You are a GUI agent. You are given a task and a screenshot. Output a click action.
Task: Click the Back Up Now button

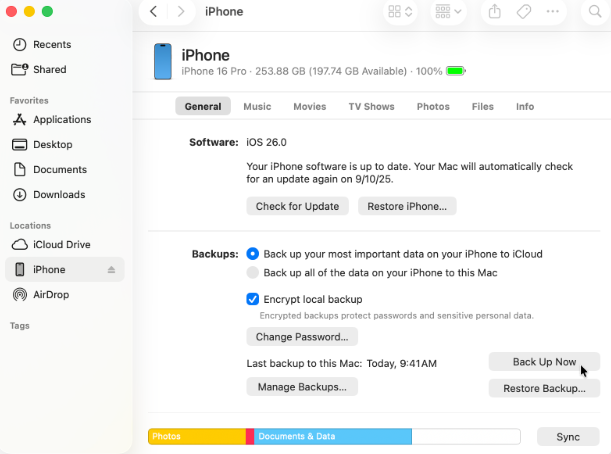(x=544, y=362)
